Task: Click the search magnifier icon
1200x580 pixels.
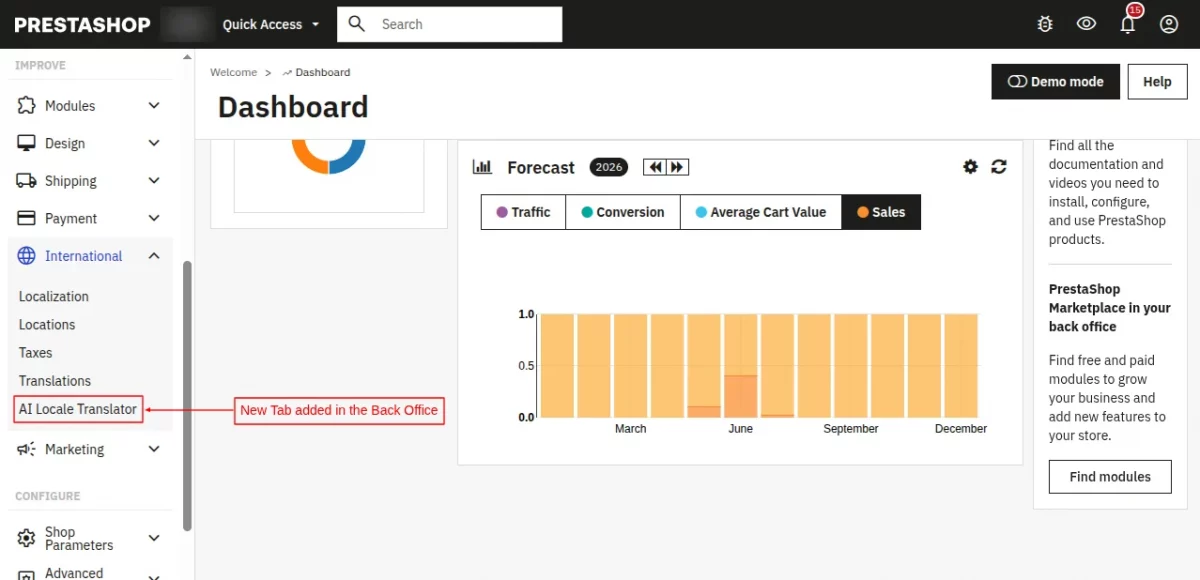Action: [357, 24]
